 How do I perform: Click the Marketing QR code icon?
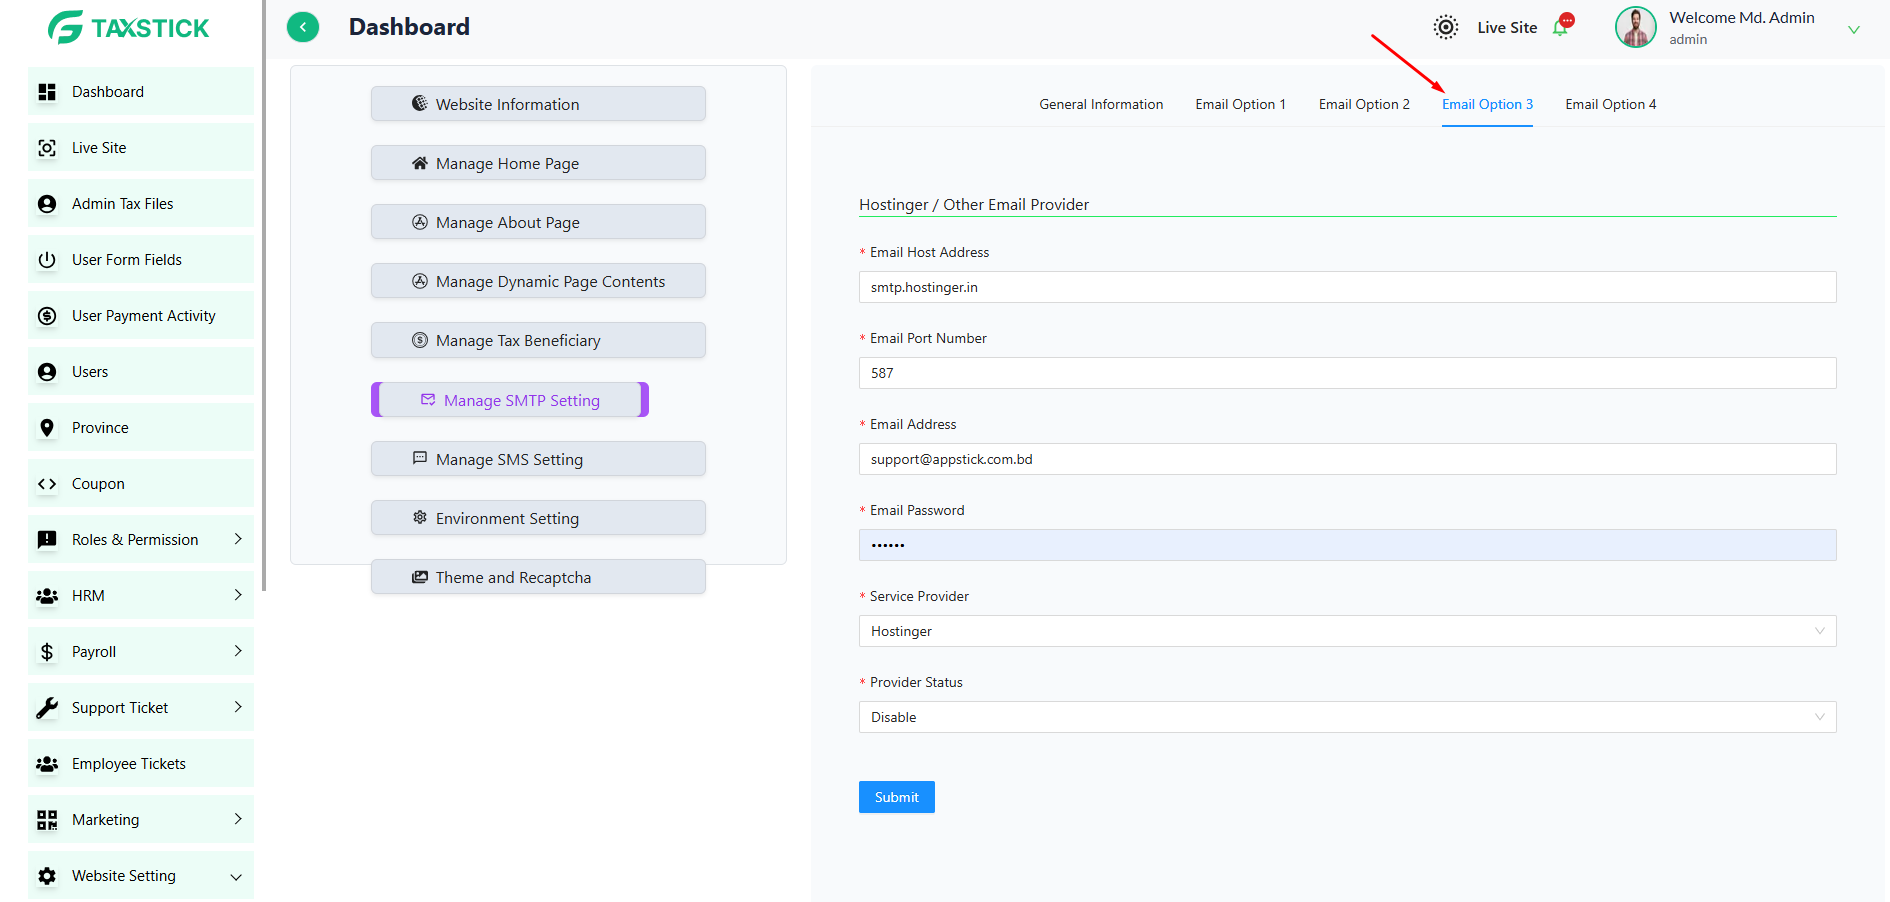(x=47, y=820)
